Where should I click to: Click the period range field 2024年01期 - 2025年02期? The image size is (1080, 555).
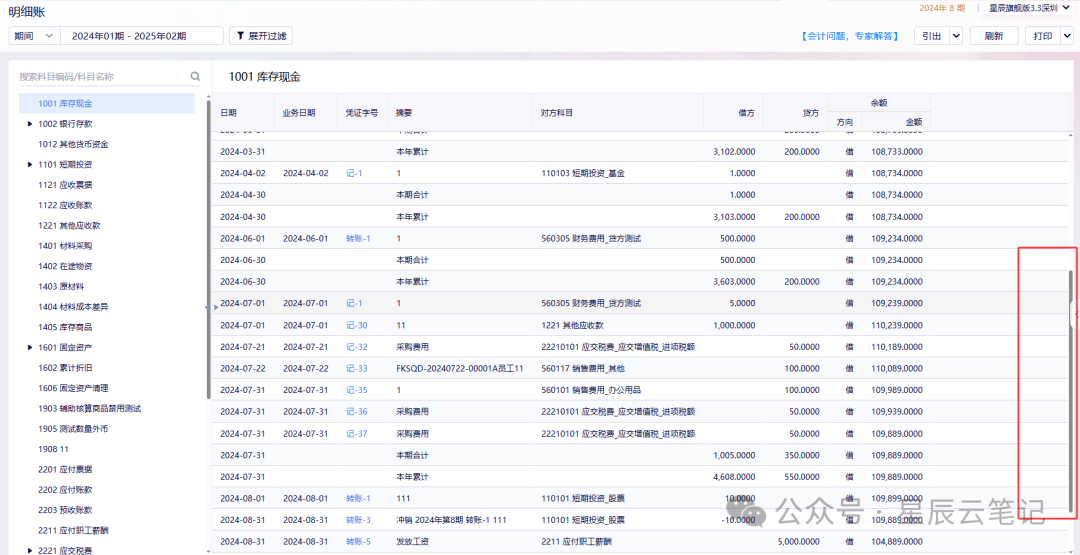142,36
